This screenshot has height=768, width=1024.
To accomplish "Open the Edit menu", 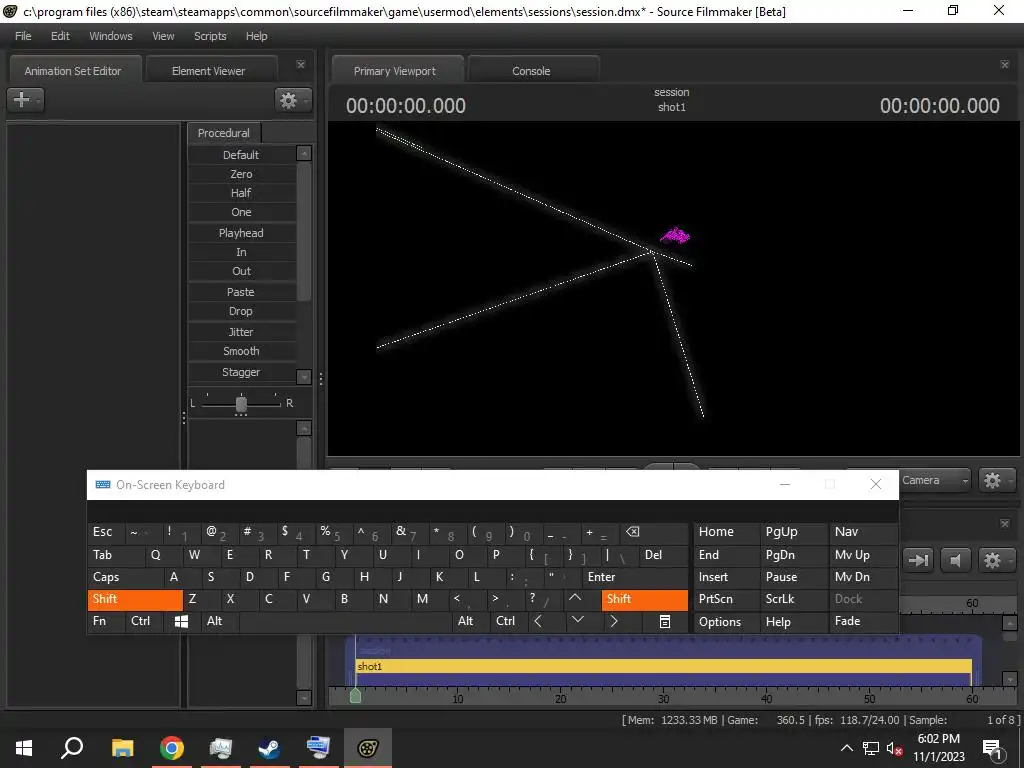I will pos(60,36).
